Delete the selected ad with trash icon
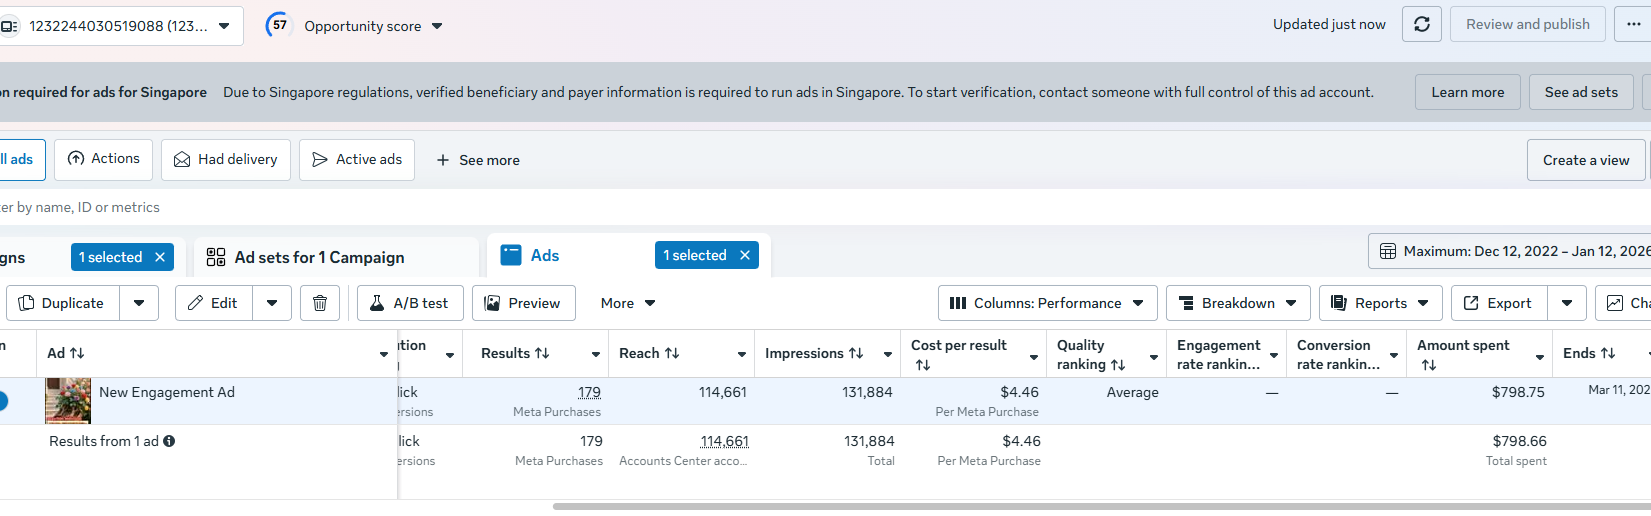Image resolution: width=1651 pixels, height=516 pixels. pos(320,303)
